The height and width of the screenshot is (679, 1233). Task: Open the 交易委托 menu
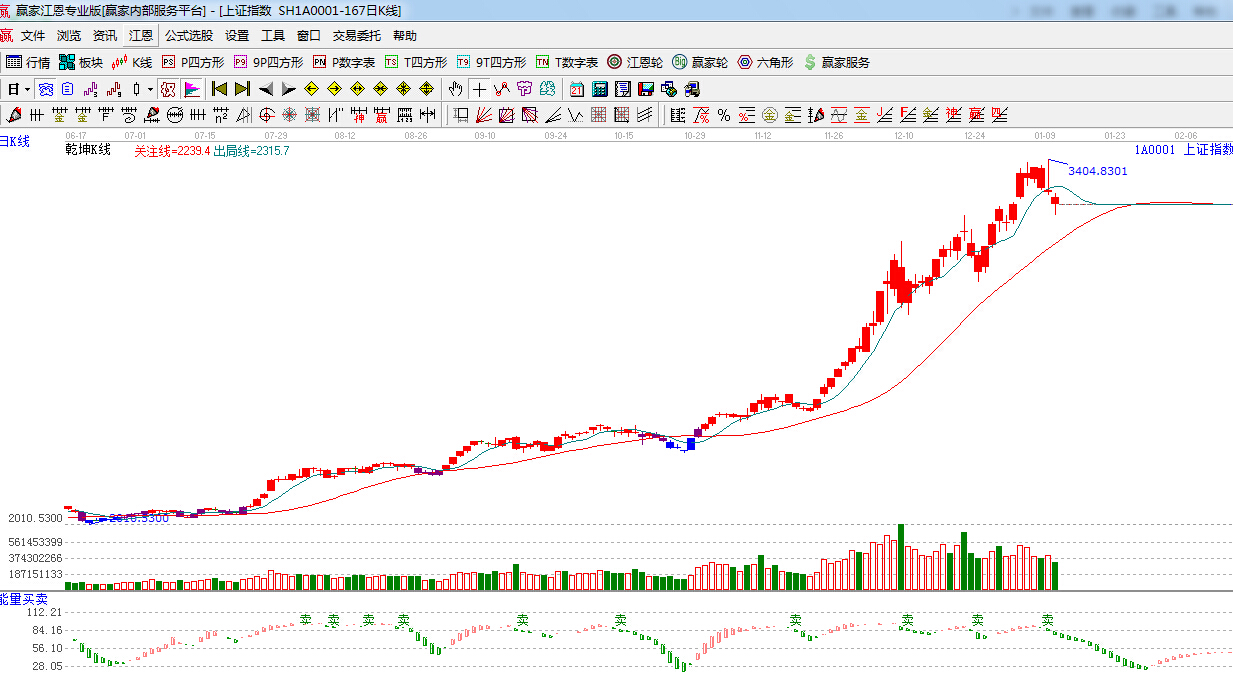(x=356, y=36)
